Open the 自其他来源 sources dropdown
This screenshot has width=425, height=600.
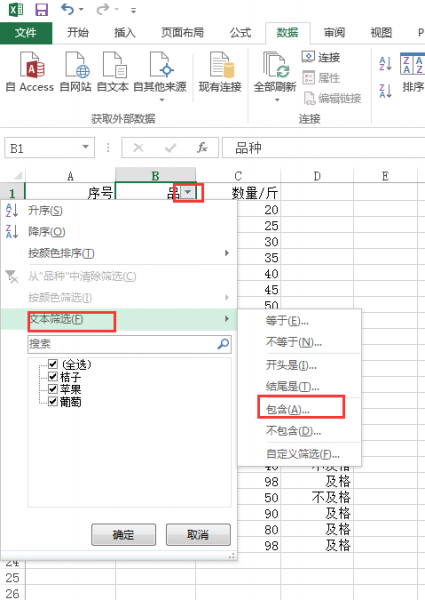click(160, 76)
